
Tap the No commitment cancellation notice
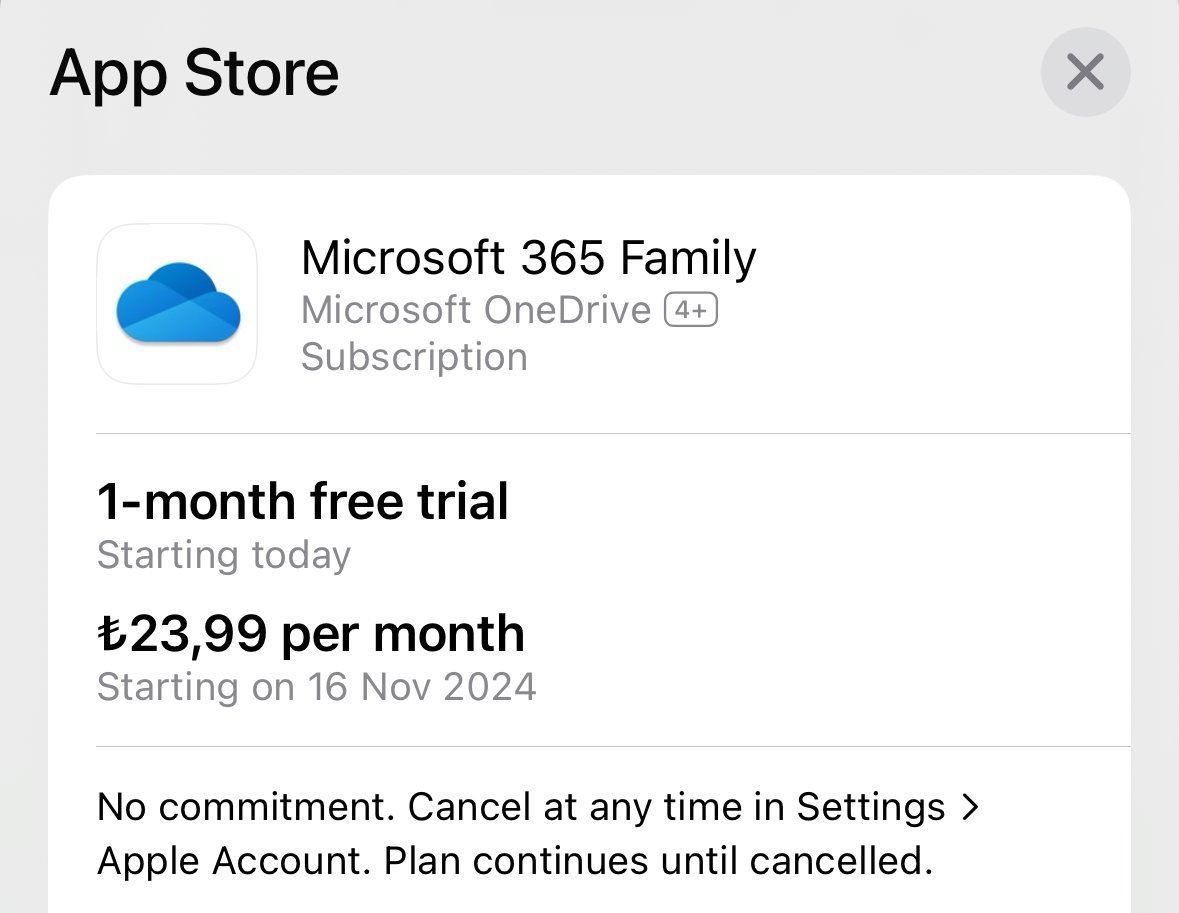tap(538, 833)
